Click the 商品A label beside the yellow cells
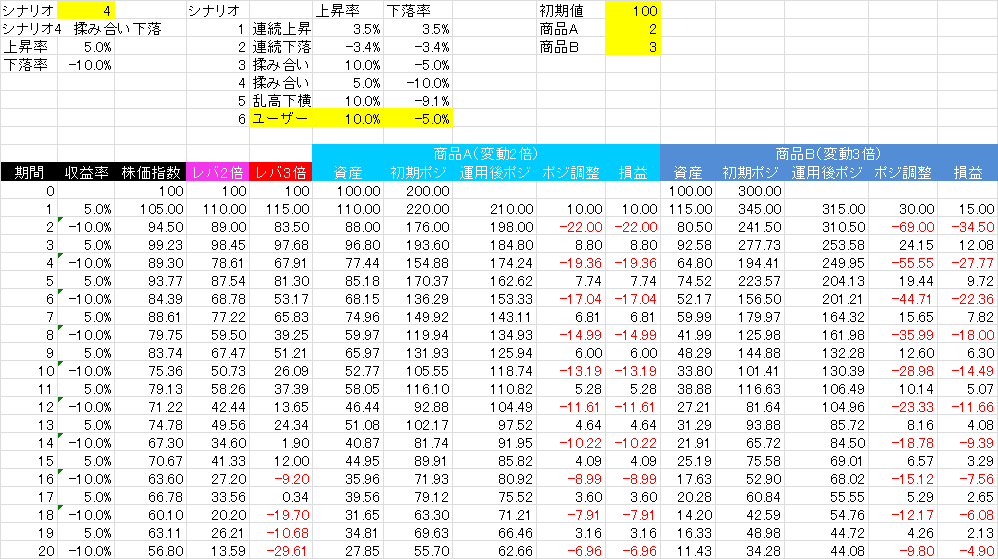Image resolution: width=998 pixels, height=559 pixels. click(571, 29)
